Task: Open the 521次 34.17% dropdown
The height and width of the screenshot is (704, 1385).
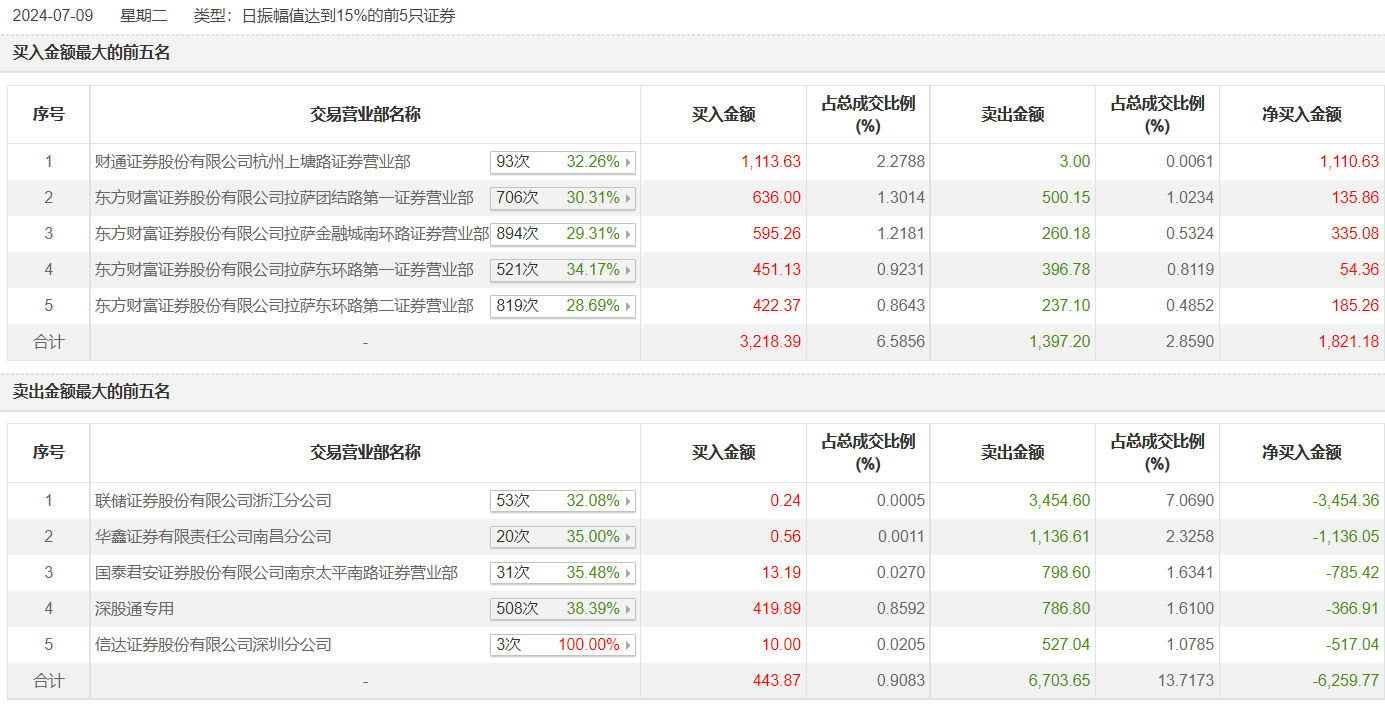Action: point(563,270)
